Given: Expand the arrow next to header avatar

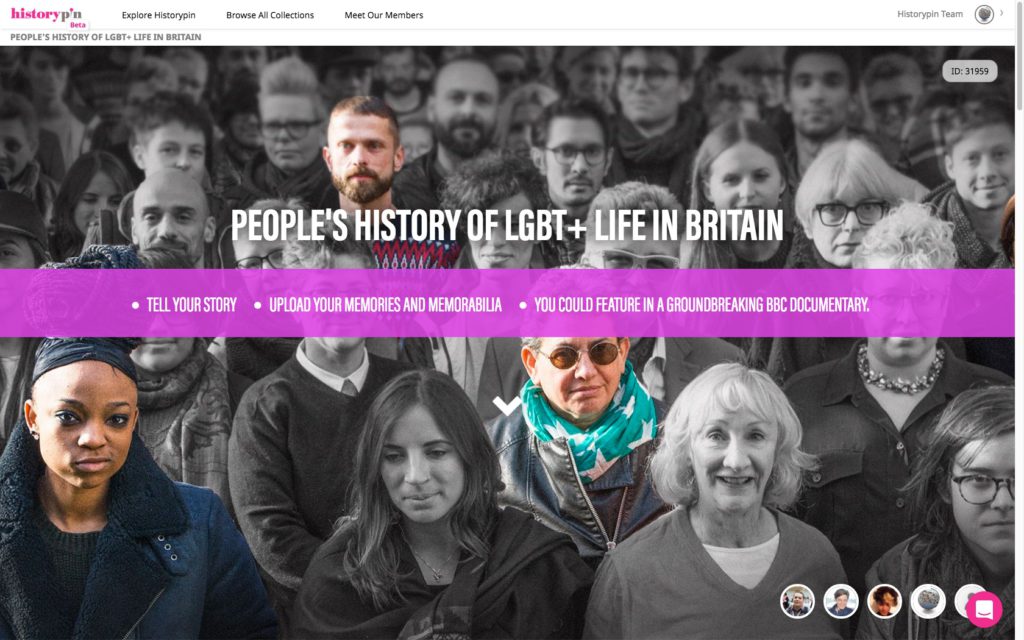Looking at the screenshot, I should point(1002,13).
